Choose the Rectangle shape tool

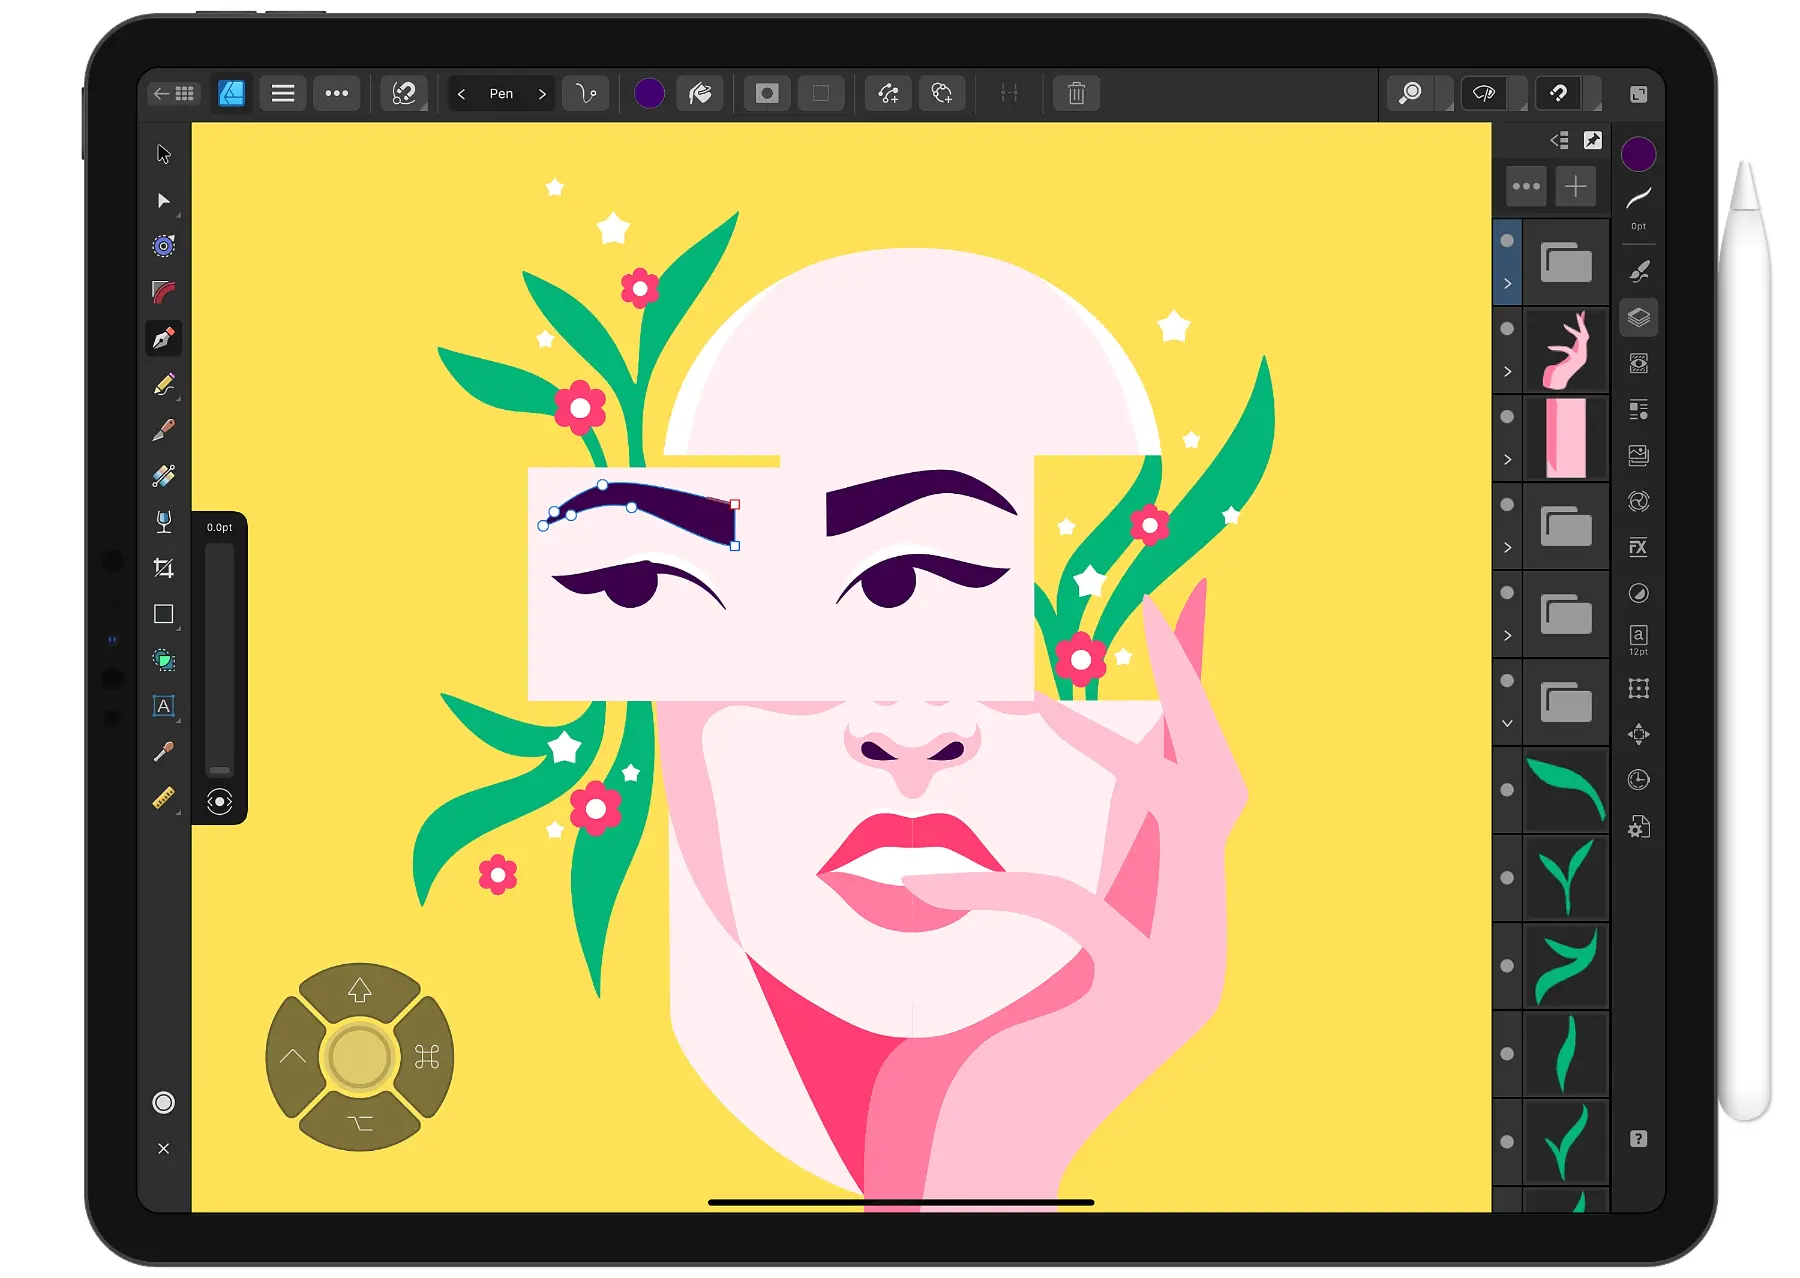pyautogui.click(x=164, y=614)
